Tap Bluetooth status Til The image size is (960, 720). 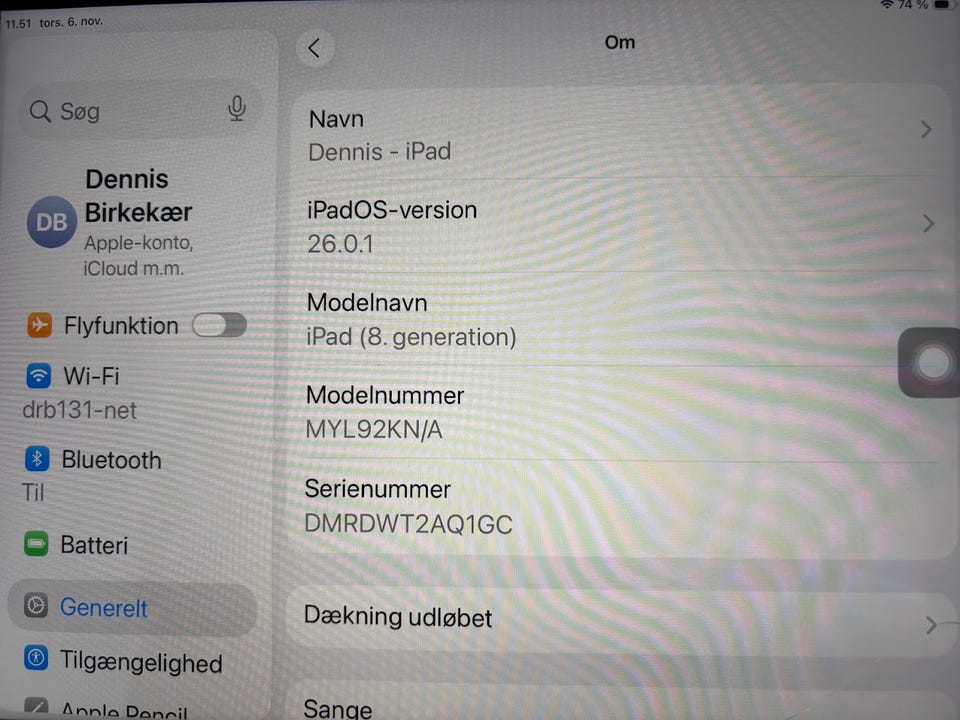[x=33, y=492]
